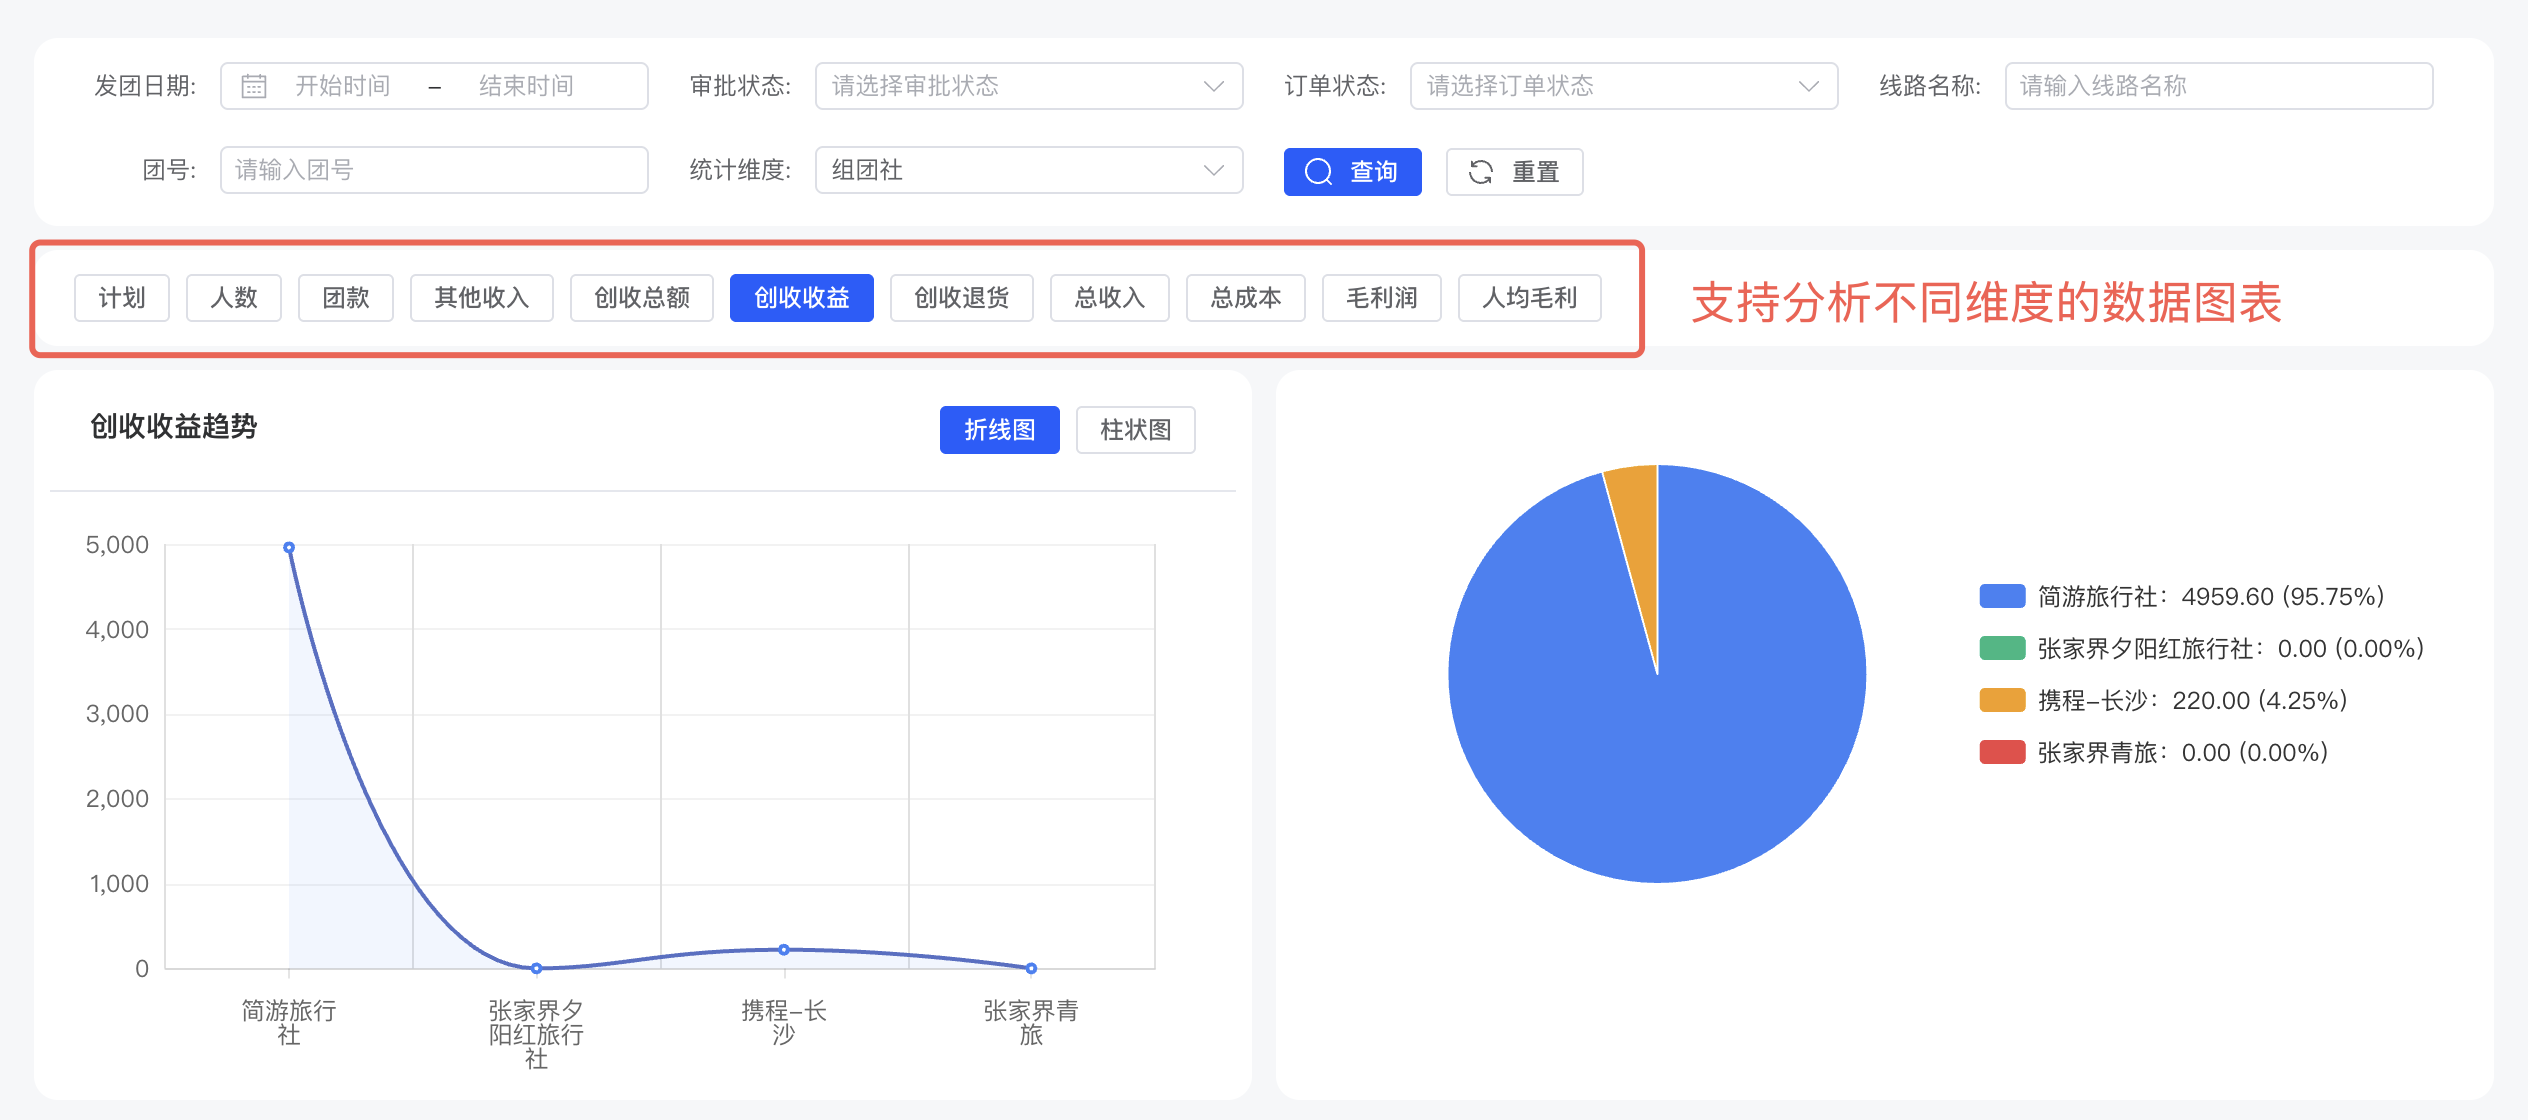Switch to the 毛利润 tab

tap(1382, 297)
